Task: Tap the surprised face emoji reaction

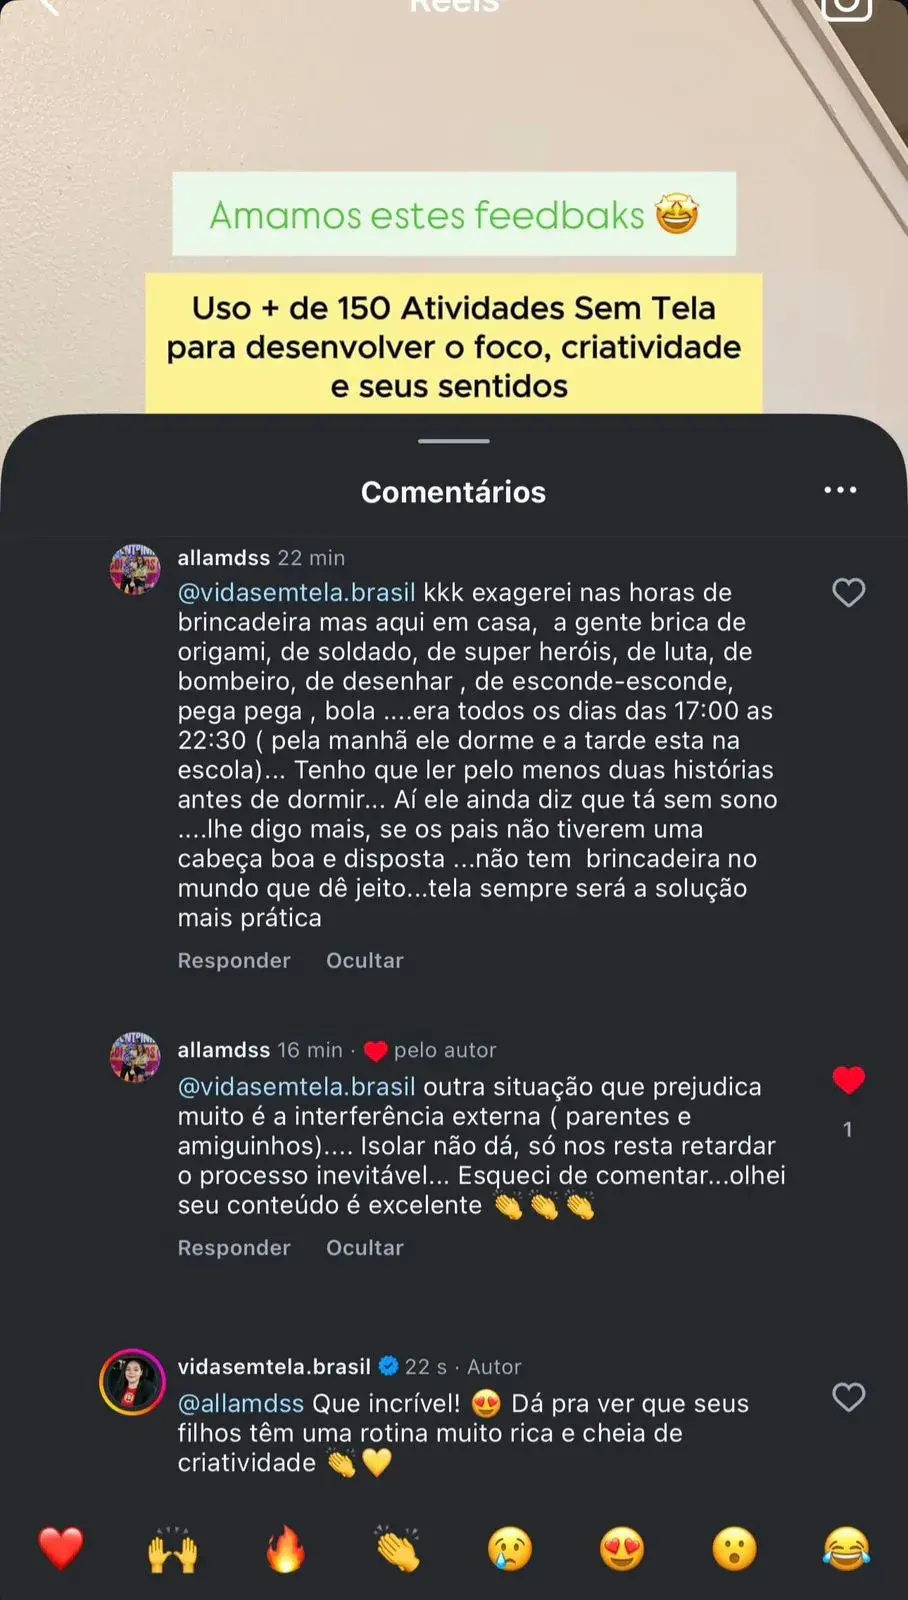Action: [734, 1550]
